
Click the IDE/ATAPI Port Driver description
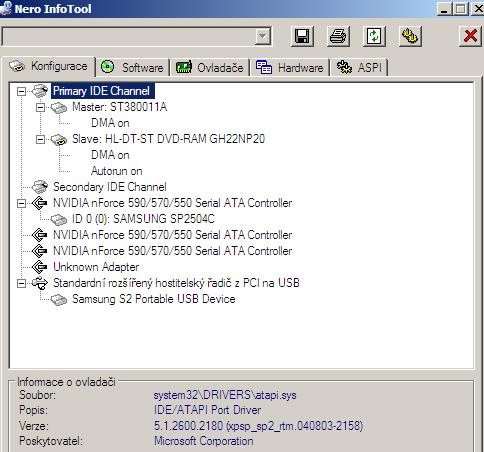pyautogui.click(x=207, y=410)
